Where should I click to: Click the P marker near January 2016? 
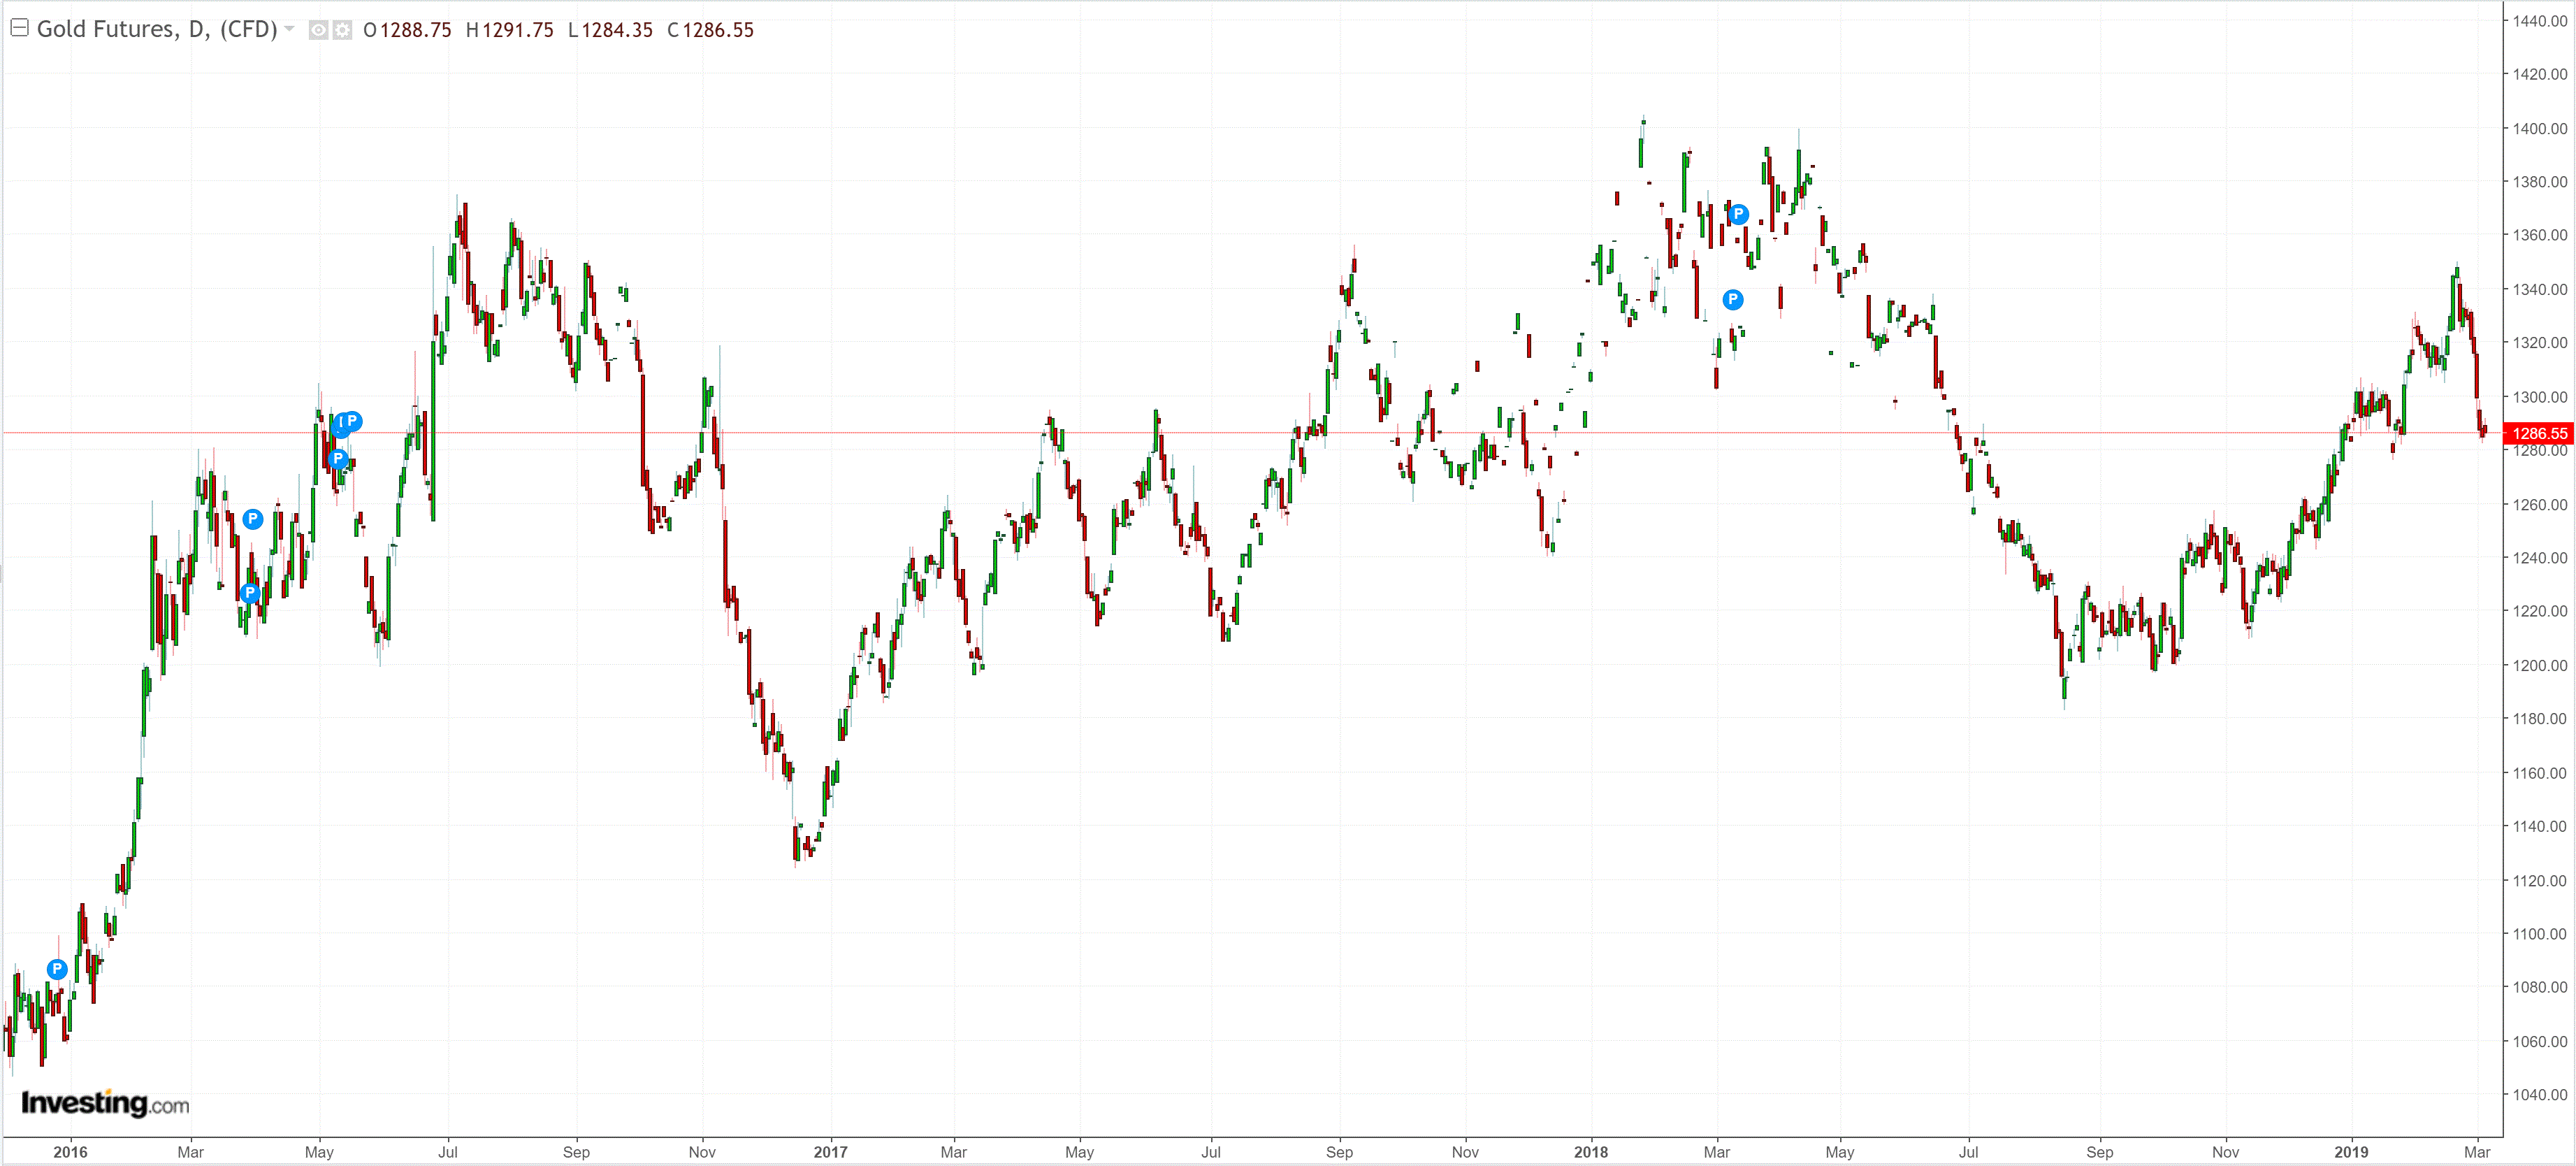(x=57, y=969)
